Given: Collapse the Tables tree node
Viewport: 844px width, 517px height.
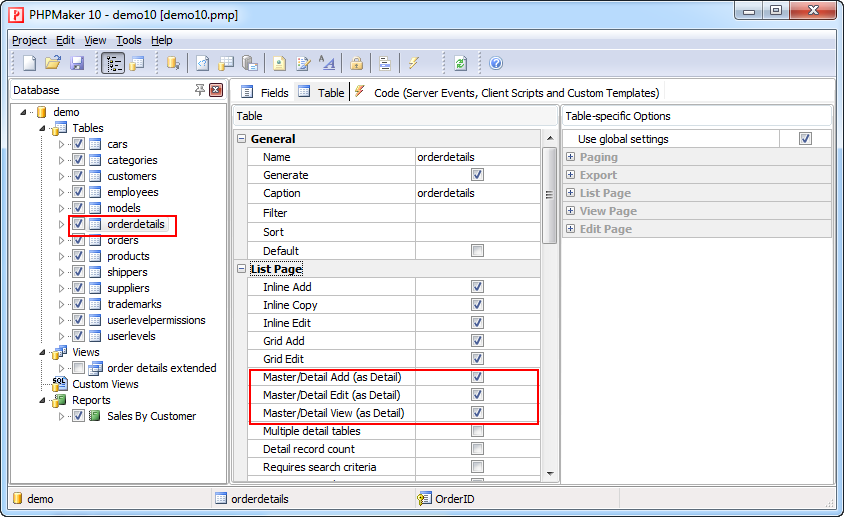Looking at the screenshot, I should (x=42, y=128).
